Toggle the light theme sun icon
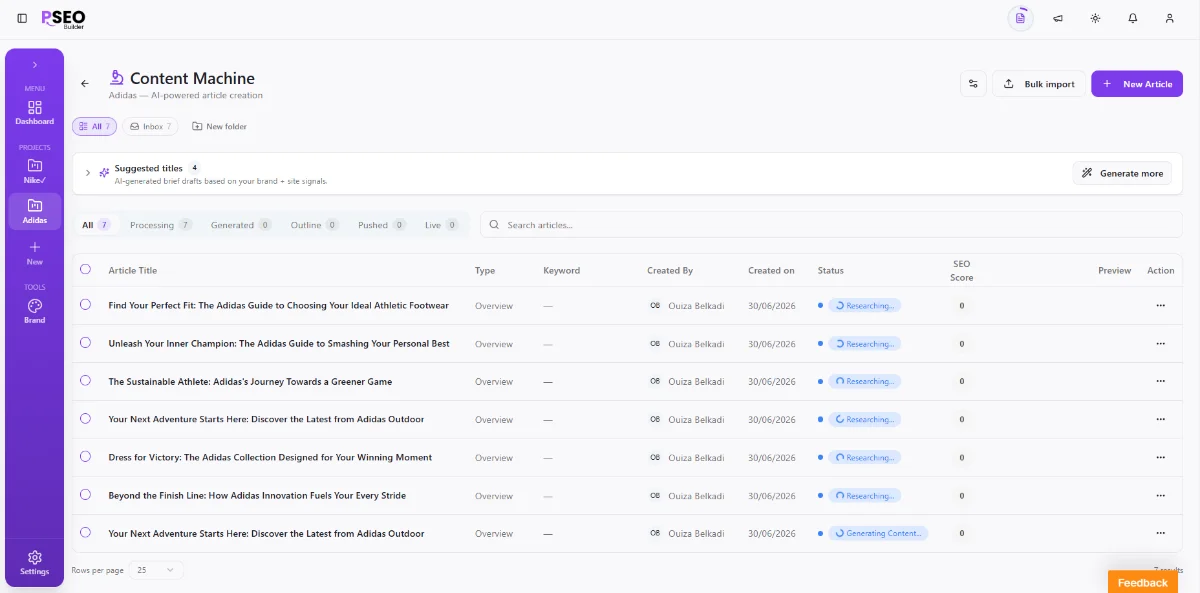Viewport: 1200px width, 593px height. (x=1095, y=18)
